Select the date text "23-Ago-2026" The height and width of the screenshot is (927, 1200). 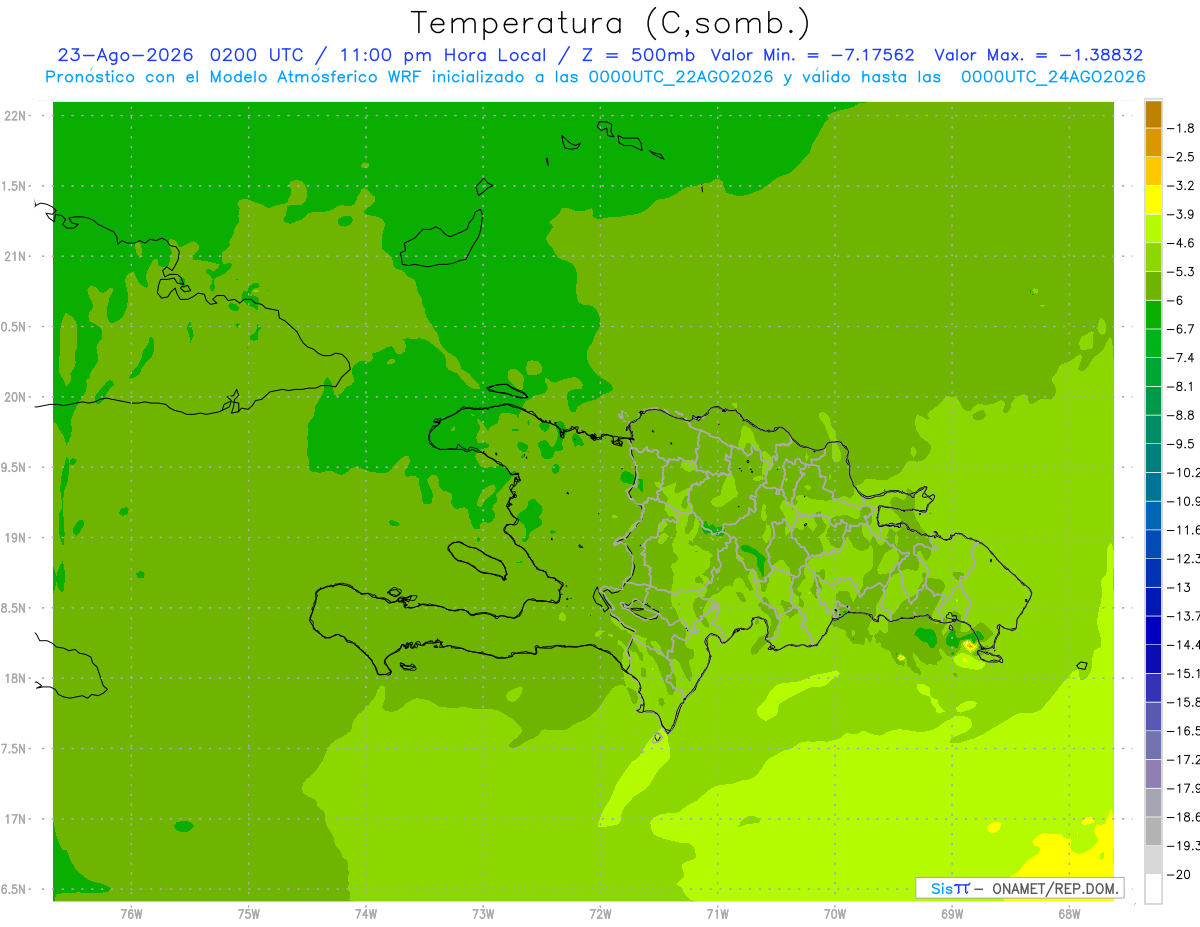point(126,55)
